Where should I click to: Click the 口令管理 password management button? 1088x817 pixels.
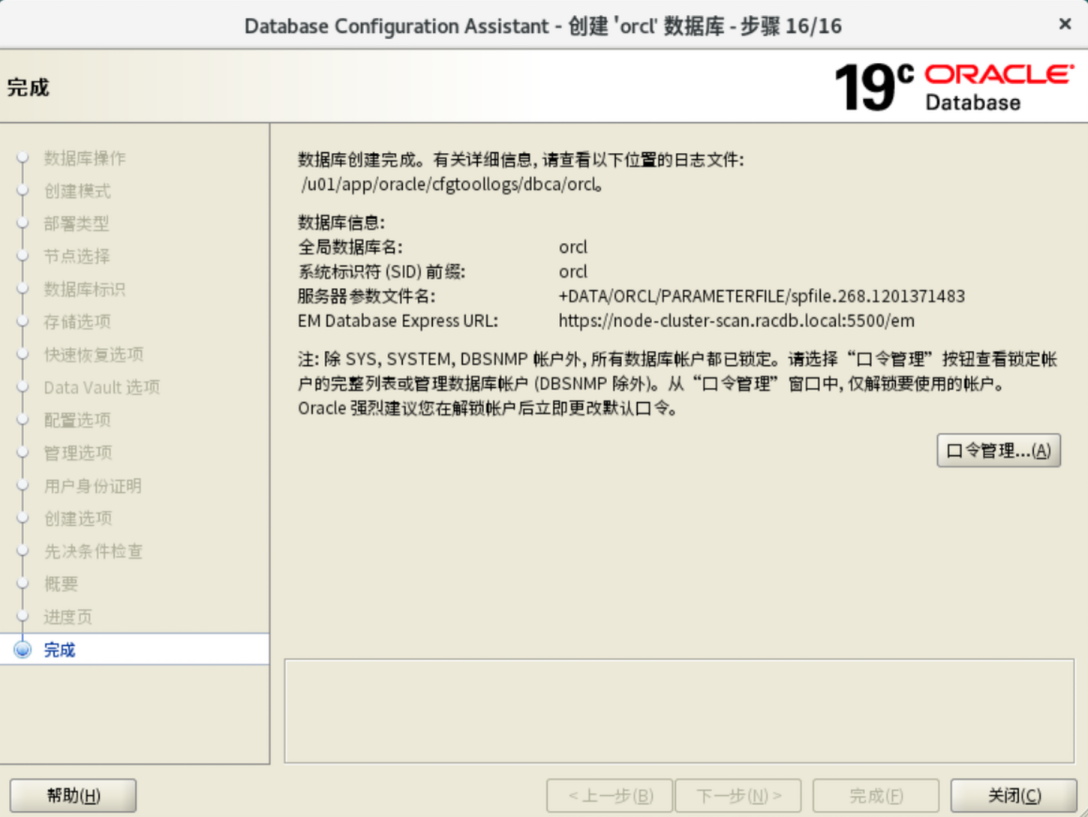(998, 451)
